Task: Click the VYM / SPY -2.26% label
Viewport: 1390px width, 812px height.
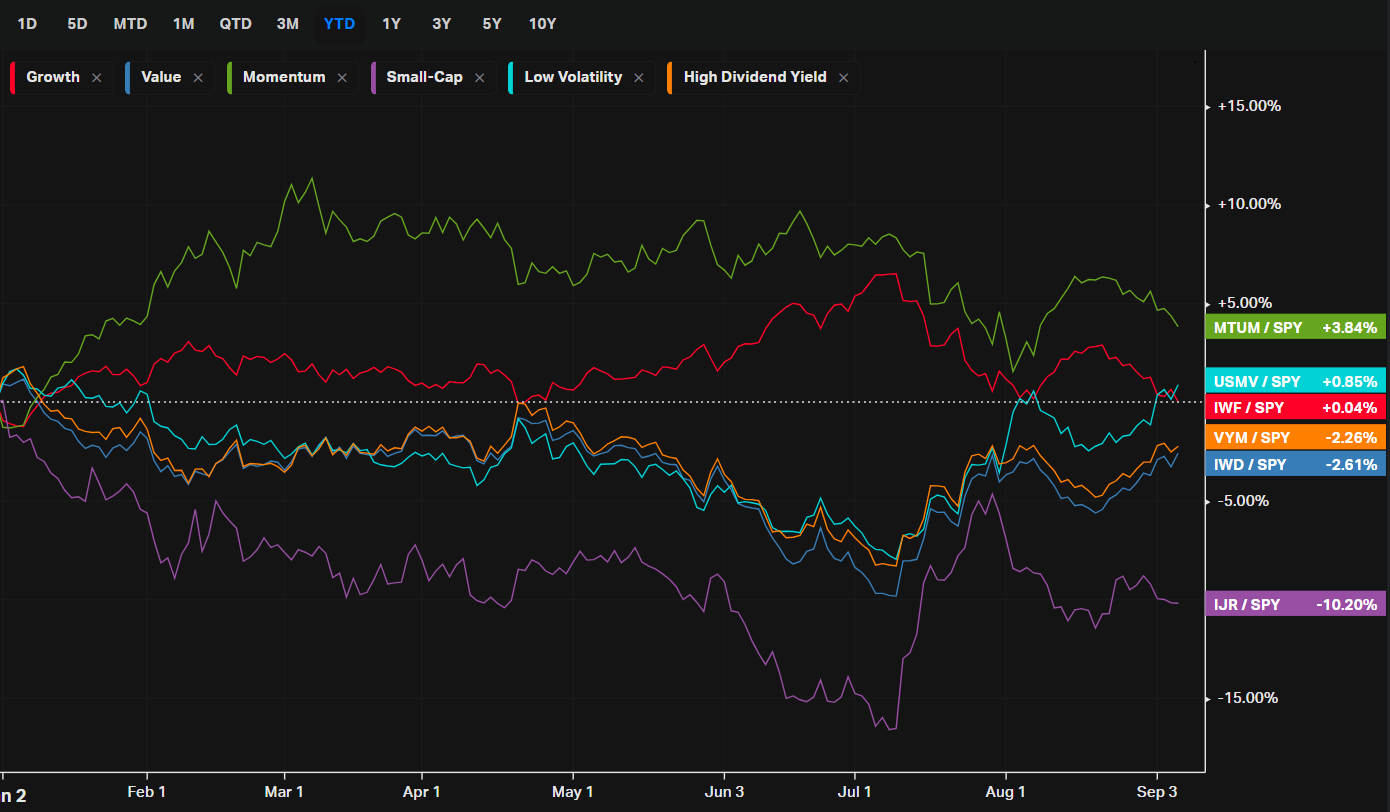Action: pyautogui.click(x=1296, y=437)
